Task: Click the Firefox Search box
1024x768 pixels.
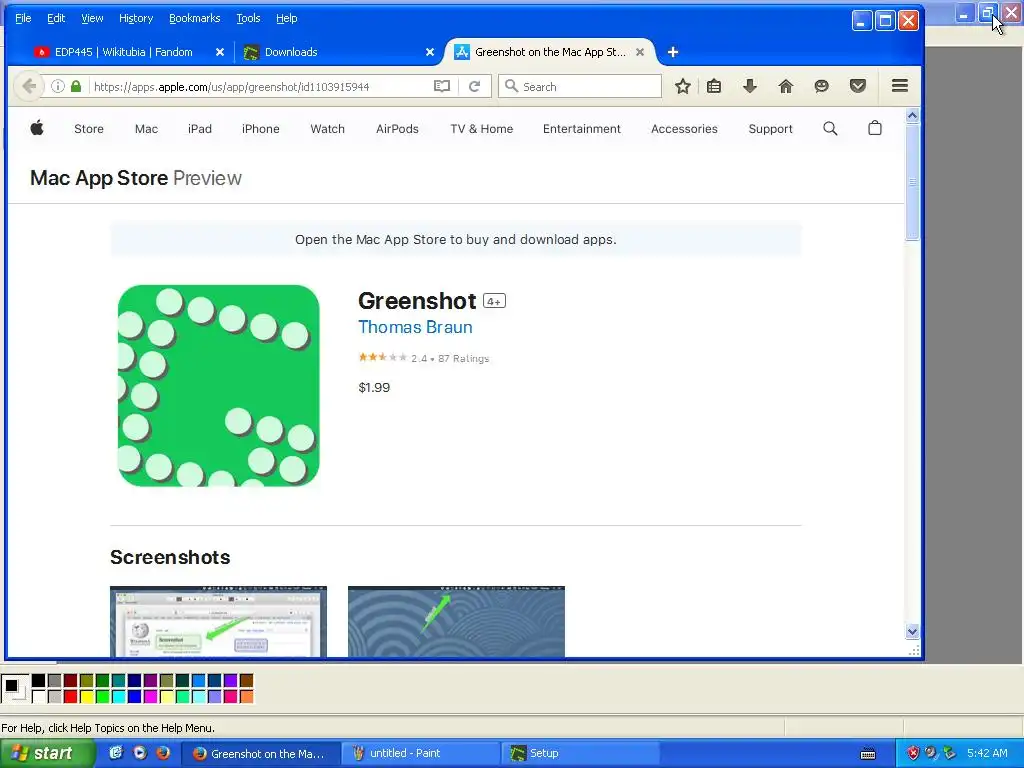Action: tap(580, 86)
